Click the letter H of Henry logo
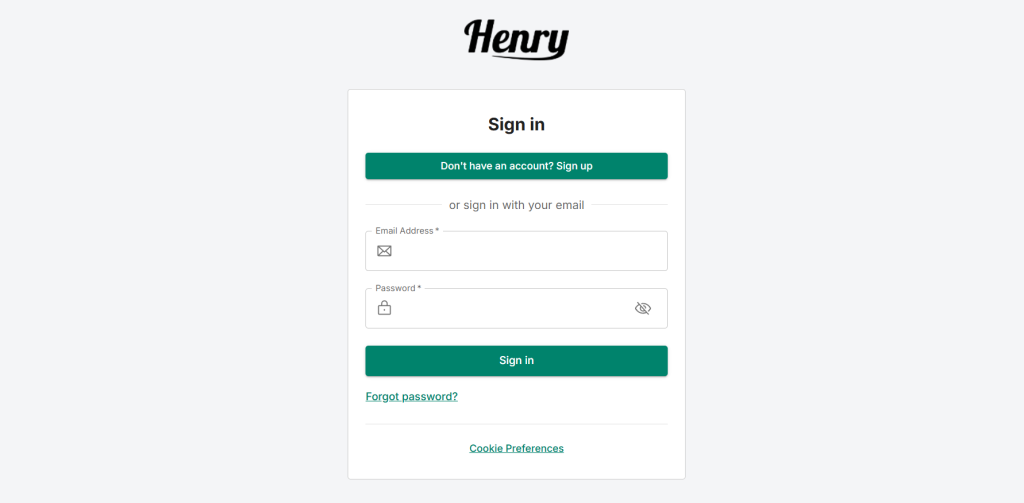The height and width of the screenshot is (503, 1024). (x=481, y=37)
